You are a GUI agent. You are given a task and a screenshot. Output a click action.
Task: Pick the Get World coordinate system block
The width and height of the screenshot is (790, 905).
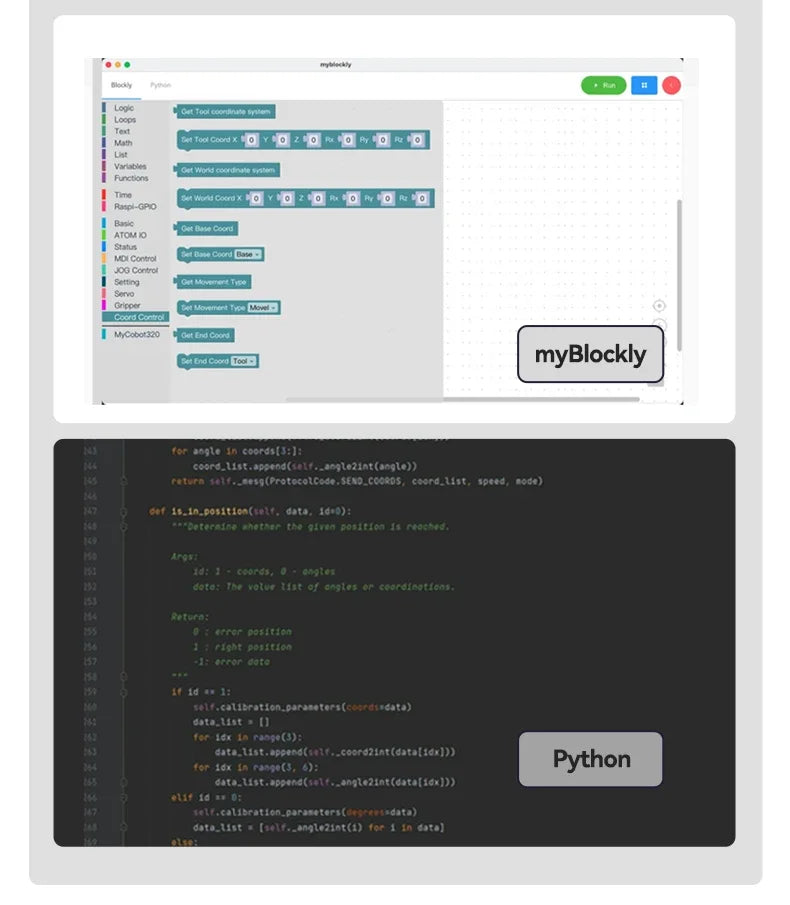pos(227,170)
